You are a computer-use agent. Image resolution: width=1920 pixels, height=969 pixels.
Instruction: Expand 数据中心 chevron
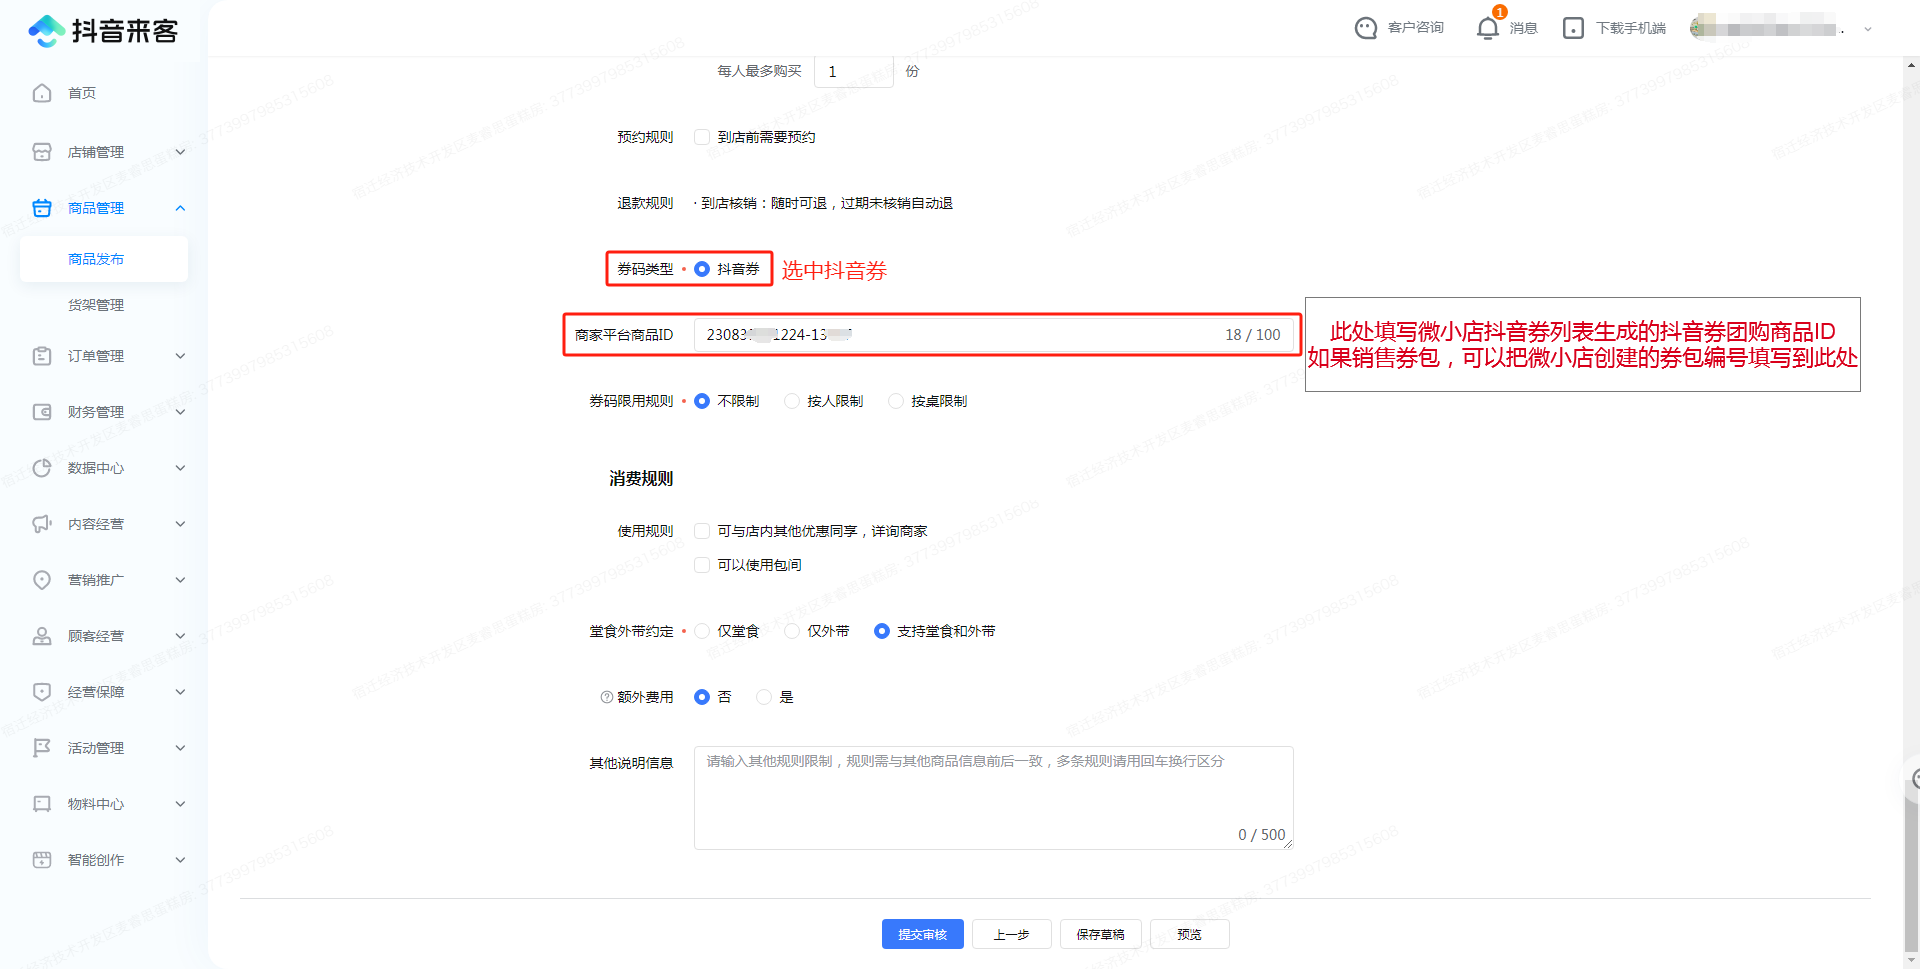point(181,468)
